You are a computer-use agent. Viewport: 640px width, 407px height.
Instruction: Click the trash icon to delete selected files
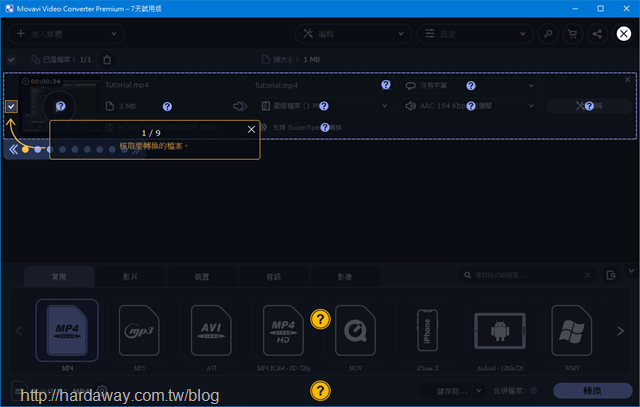pyautogui.click(x=107, y=60)
